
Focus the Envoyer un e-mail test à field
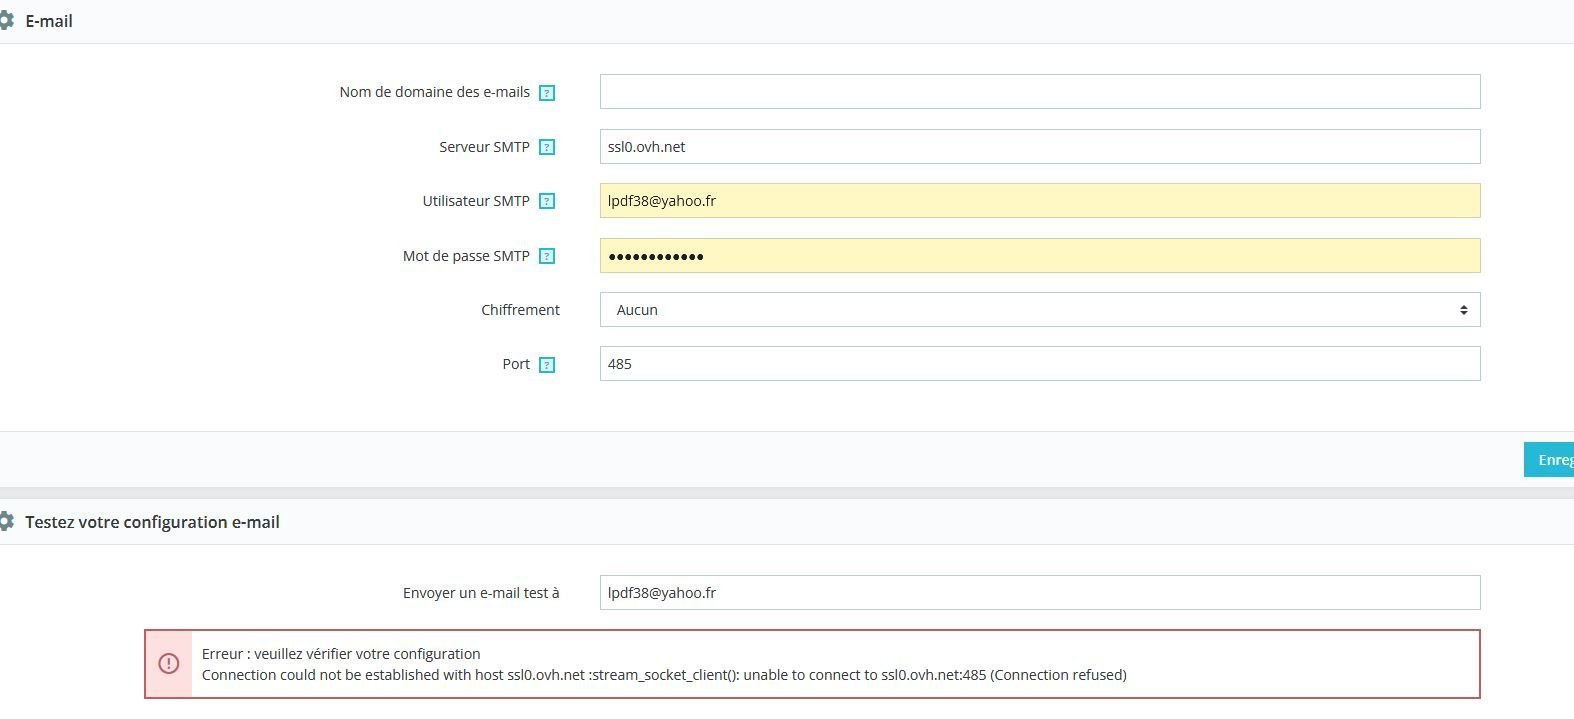[1040, 593]
